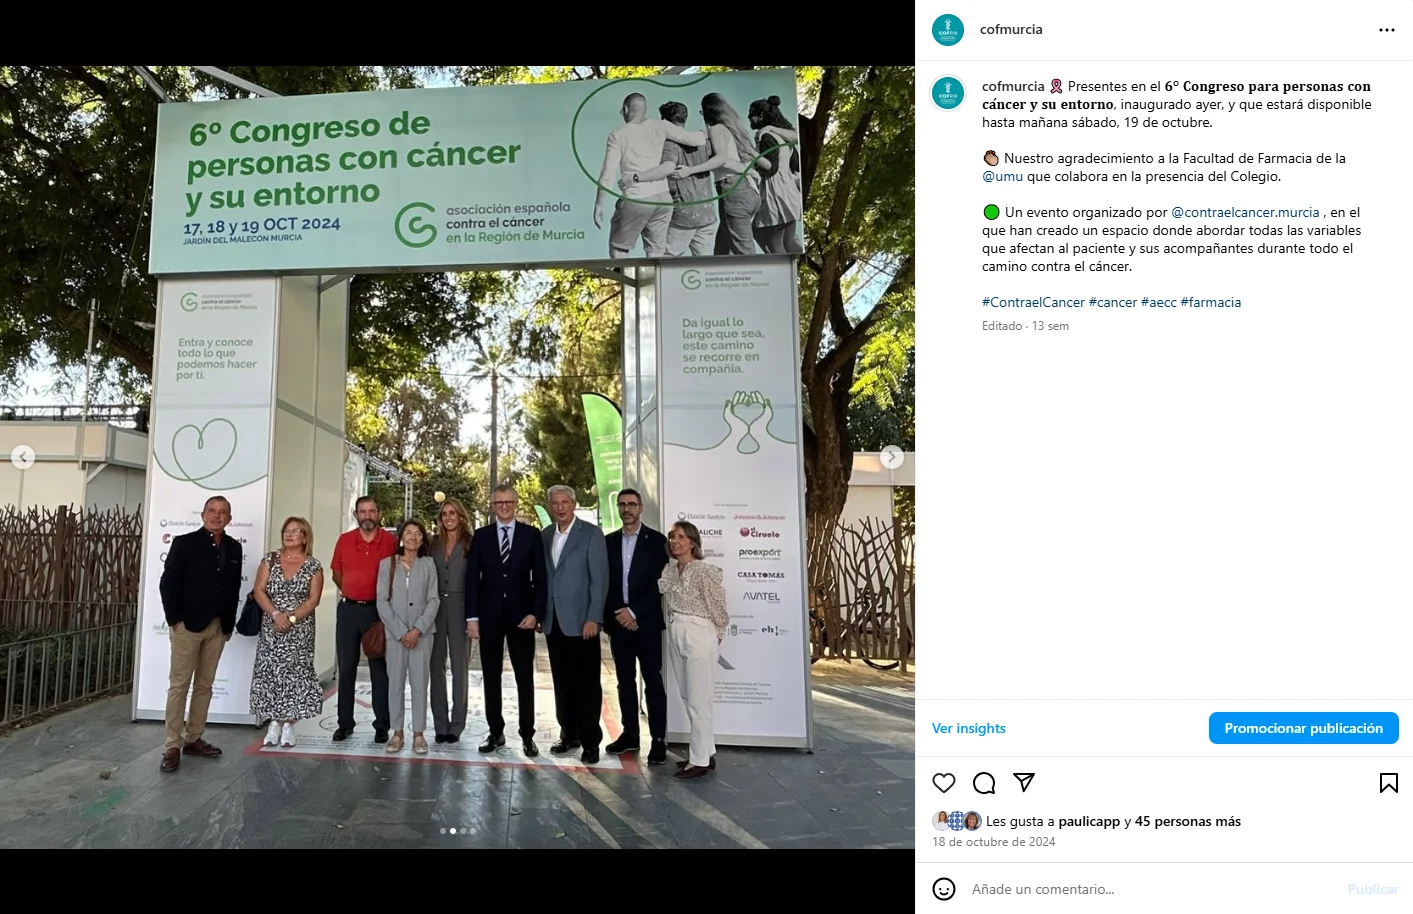This screenshot has height=914, width=1413.
Task: Open paulicapp profile from likes
Action: (1089, 821)
